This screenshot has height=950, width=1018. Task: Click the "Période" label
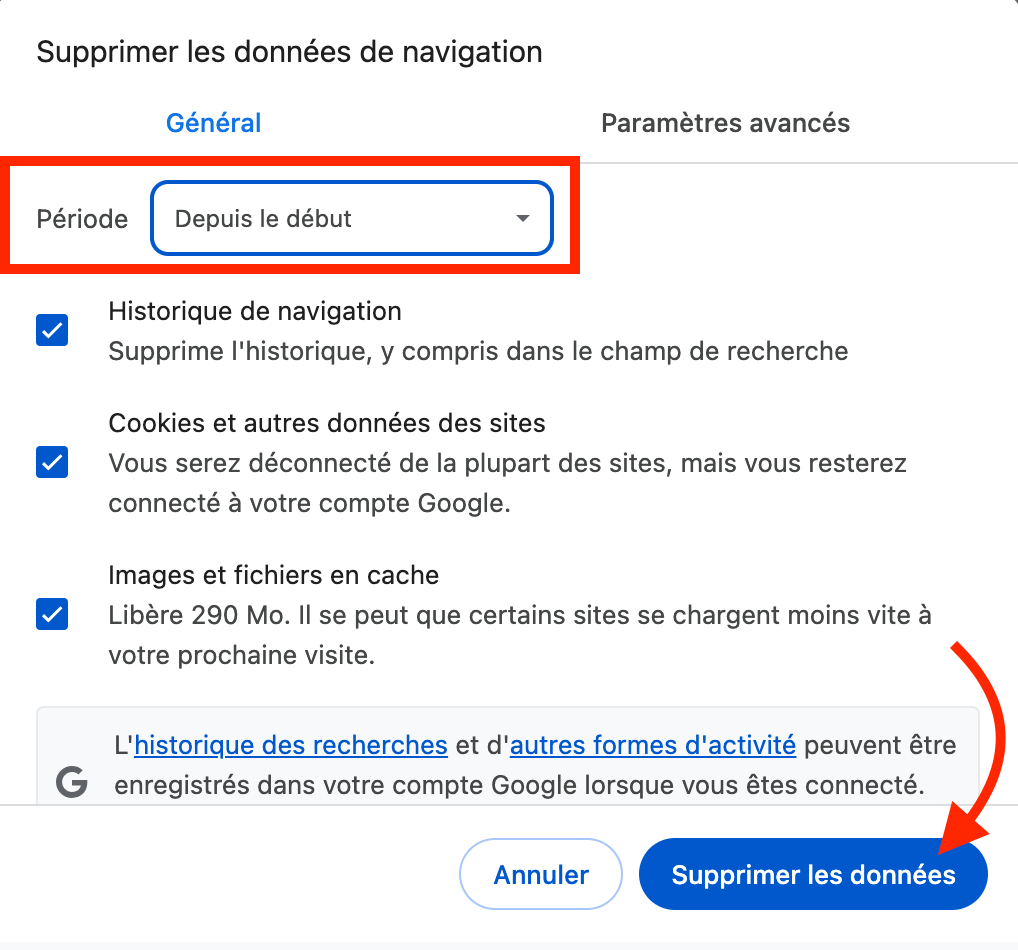coord(81,218)
